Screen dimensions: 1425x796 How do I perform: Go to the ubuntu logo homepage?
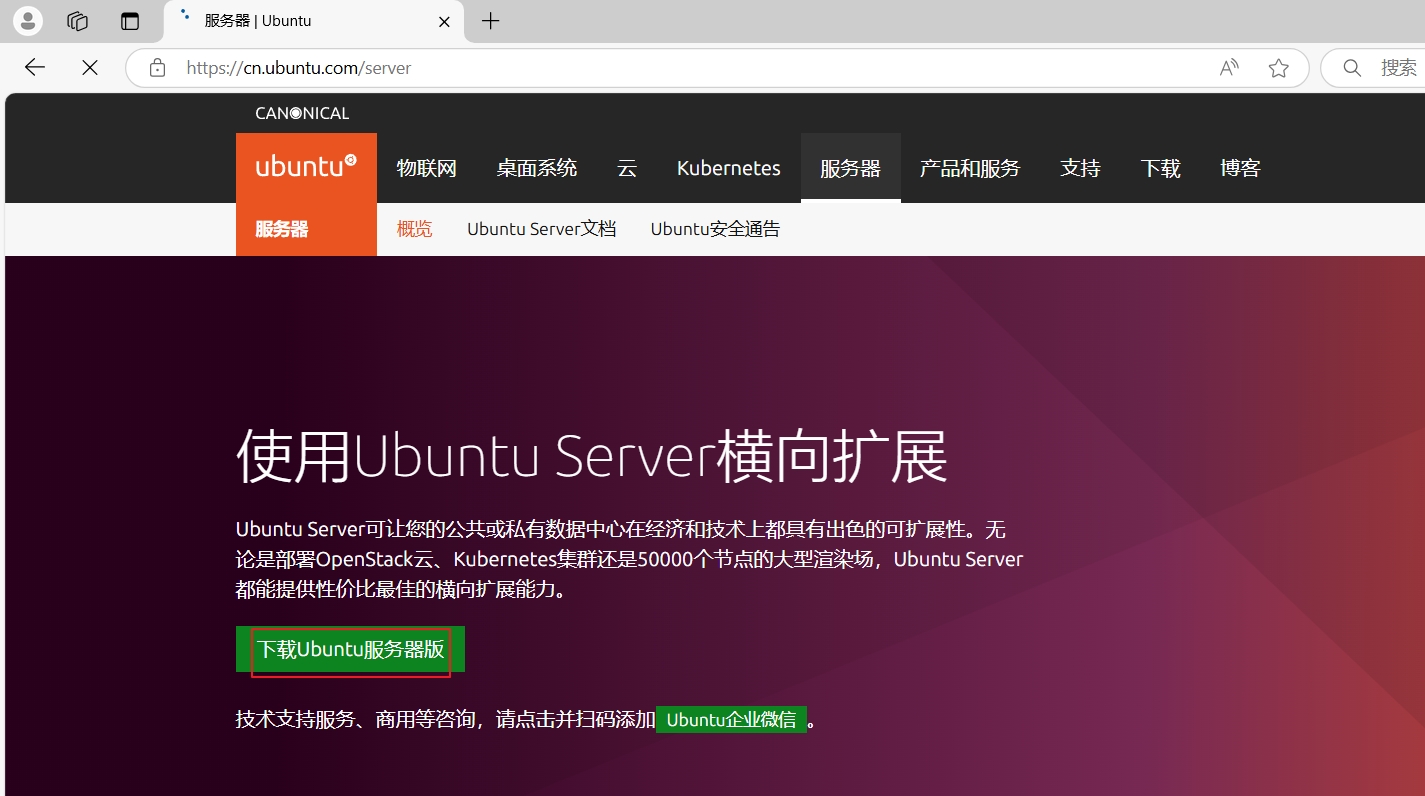tap(306, 168)
